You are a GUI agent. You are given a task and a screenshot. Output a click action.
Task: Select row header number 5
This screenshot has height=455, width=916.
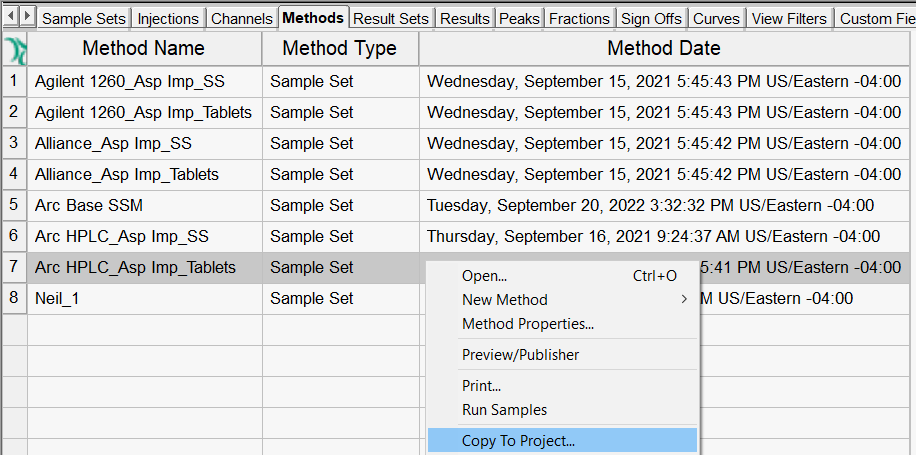coord(14,205)
